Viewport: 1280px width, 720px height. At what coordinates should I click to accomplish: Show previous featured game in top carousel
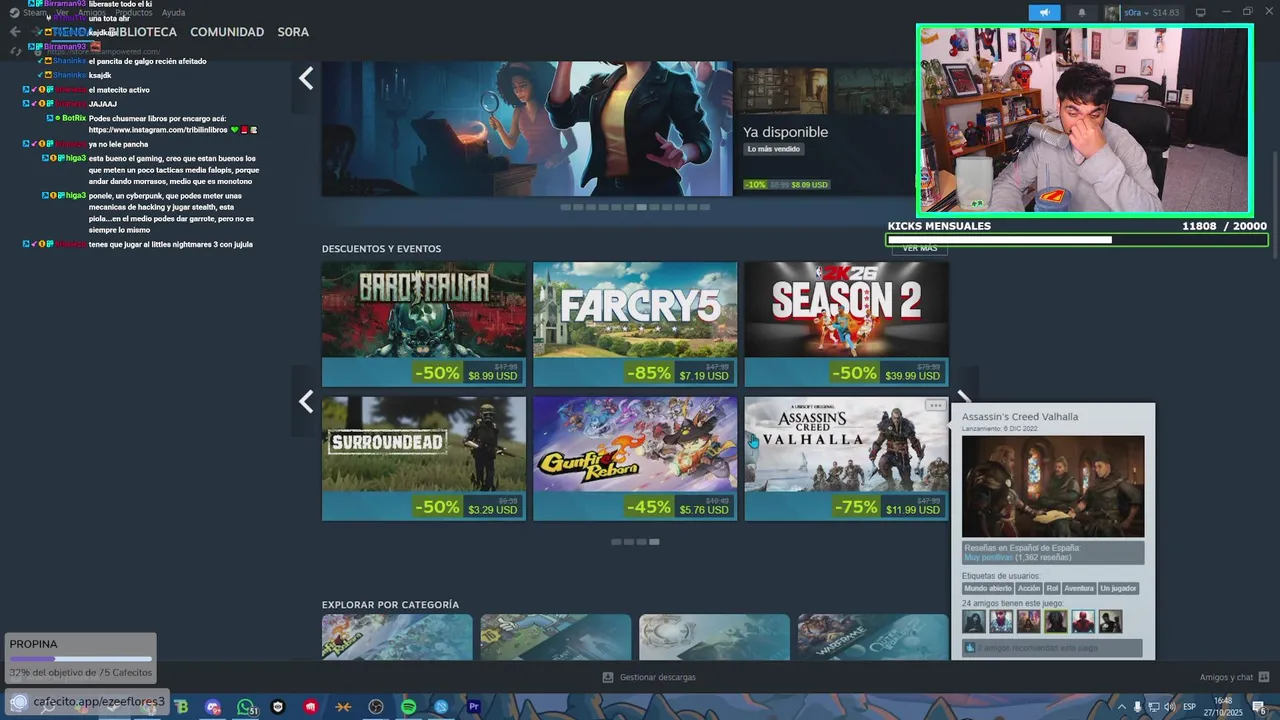click(x=306, y=78)
